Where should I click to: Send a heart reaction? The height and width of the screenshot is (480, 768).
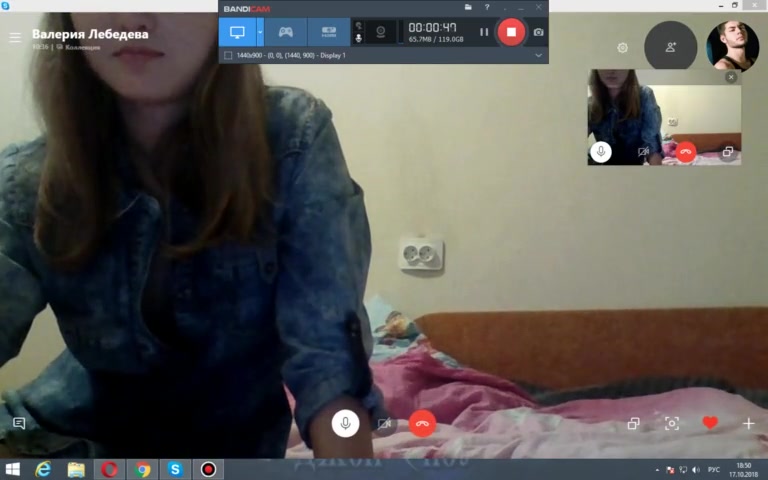coord(710,423)
